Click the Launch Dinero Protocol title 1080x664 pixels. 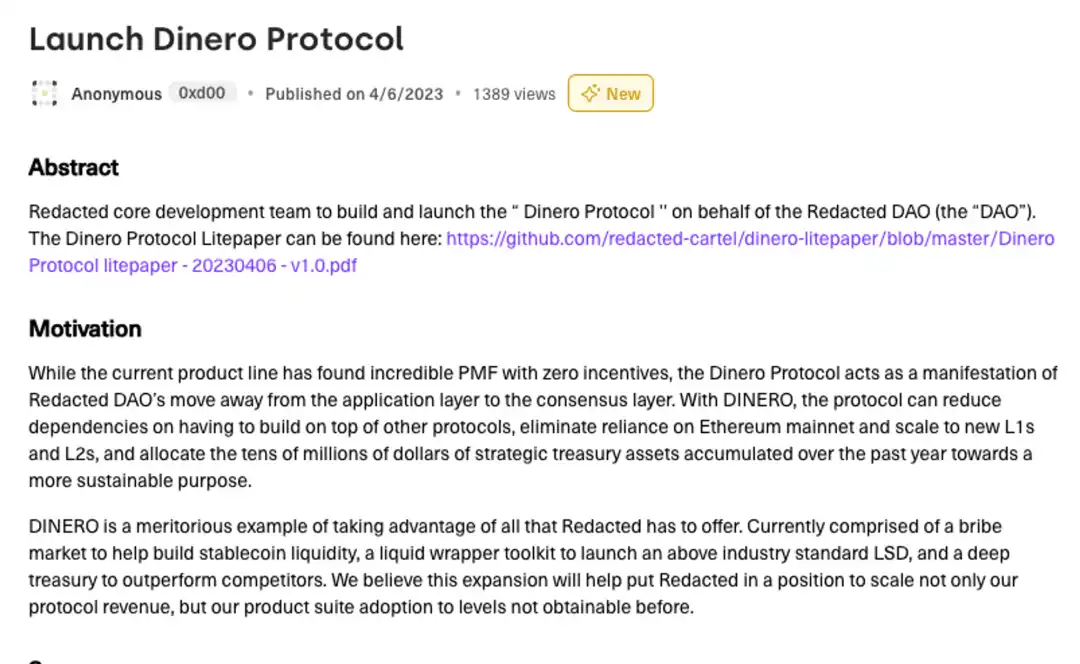(x=216, y=39)
